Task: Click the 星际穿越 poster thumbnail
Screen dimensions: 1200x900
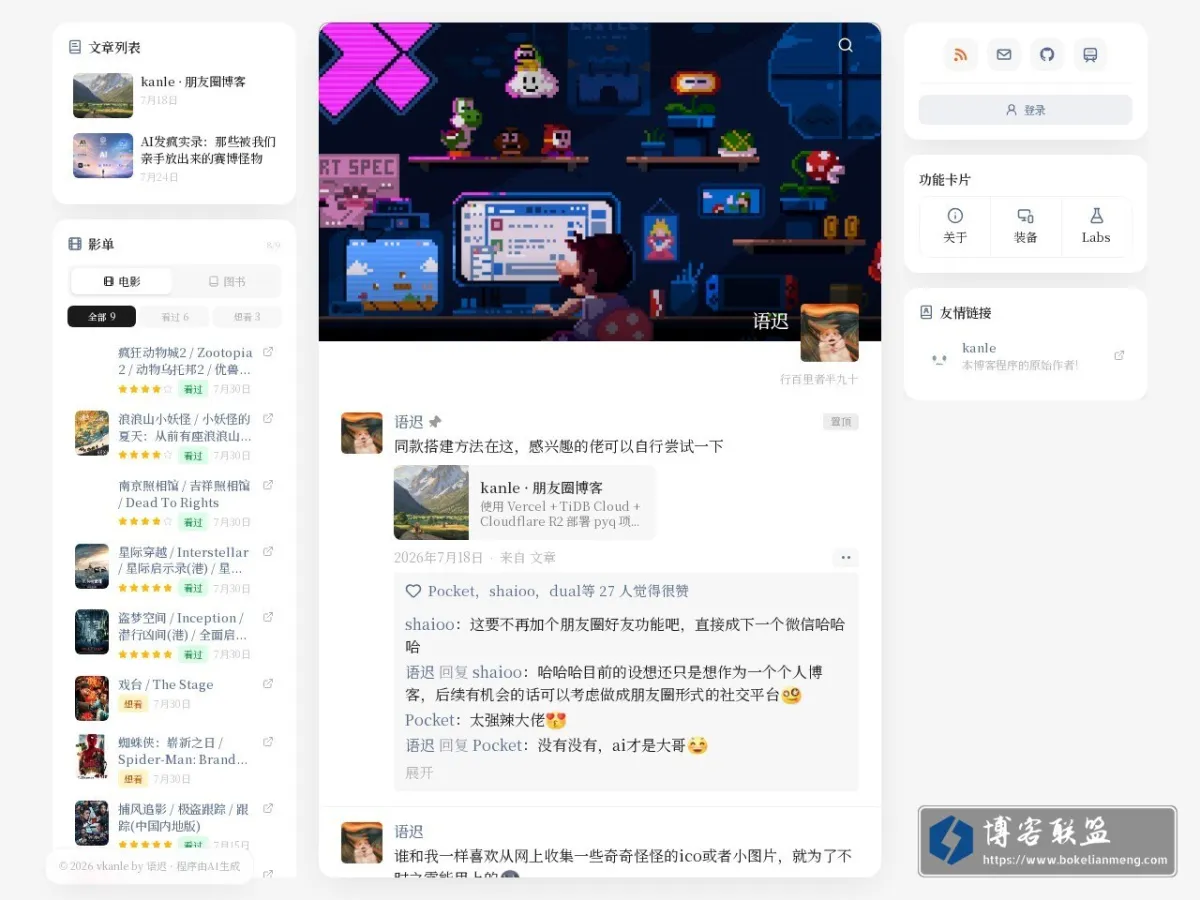Action: tap(92, 566)
